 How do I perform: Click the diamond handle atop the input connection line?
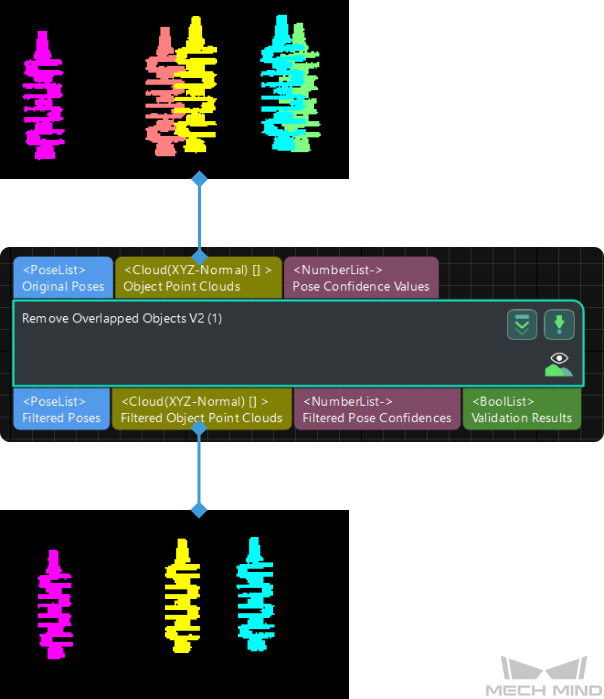pyautogui.click(x=199, y=179)
